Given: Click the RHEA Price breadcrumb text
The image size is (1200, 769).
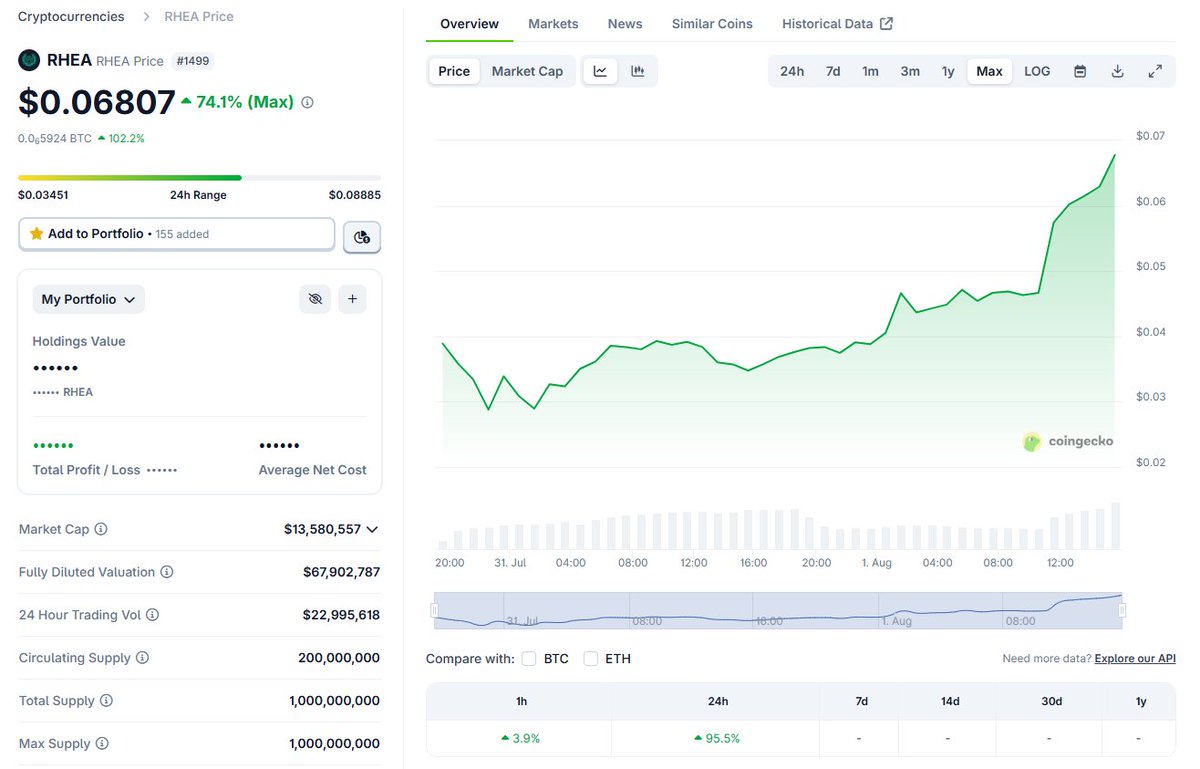Looking at the screenshot, I should pos(199,16).
